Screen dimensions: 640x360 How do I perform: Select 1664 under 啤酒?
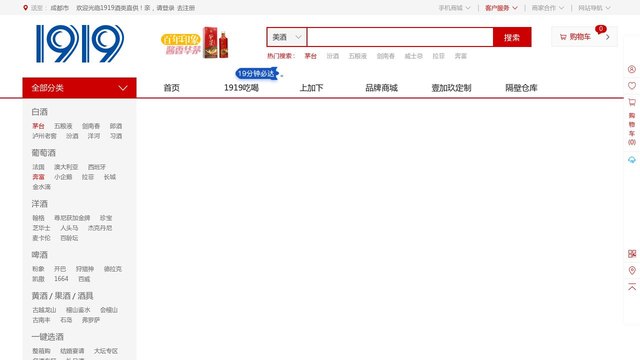coord(61,279)
